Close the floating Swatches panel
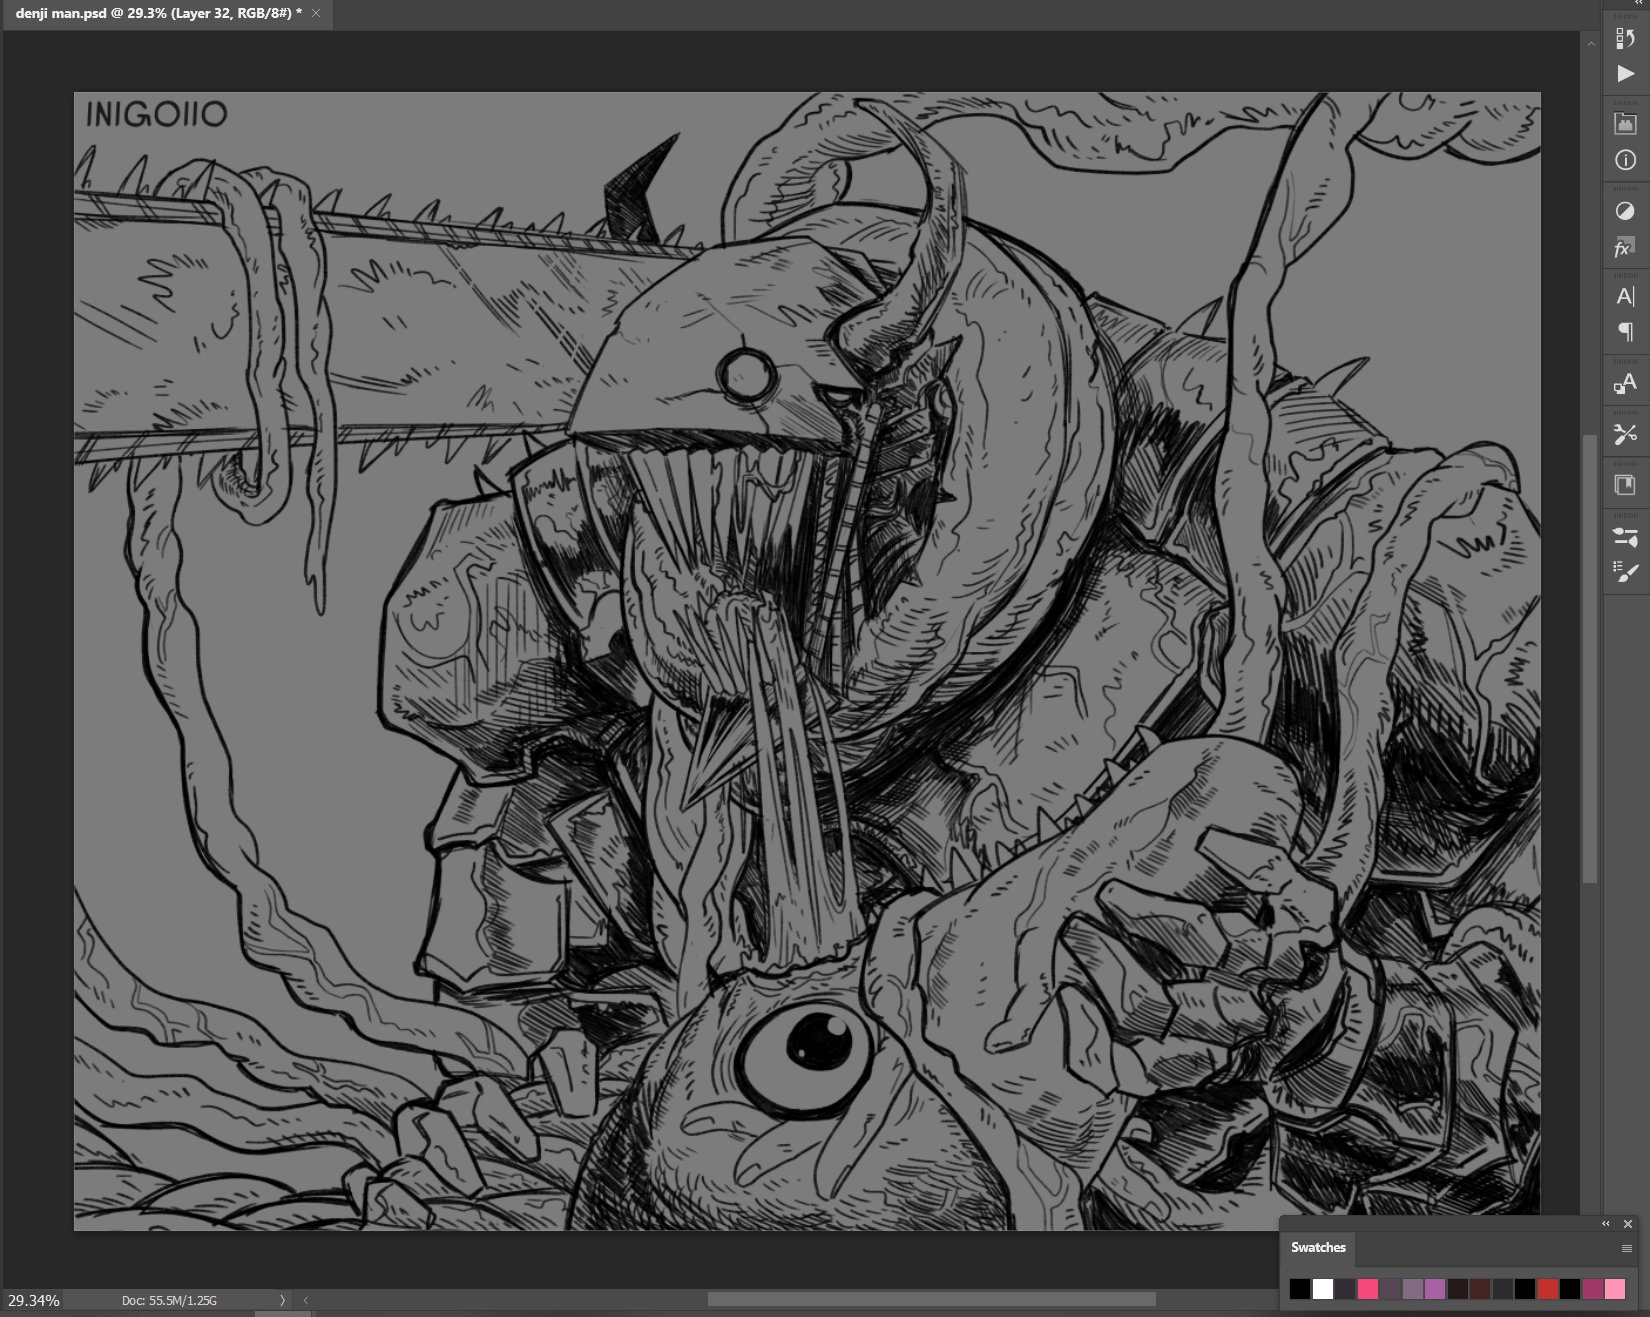 click(x=1628, y=1224)
